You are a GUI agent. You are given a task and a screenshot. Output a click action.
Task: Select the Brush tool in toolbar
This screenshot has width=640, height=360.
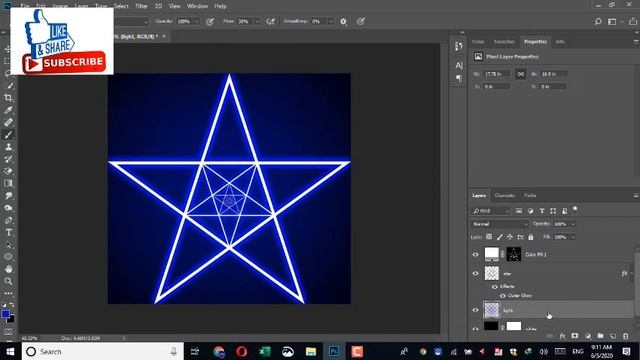(8, 135)
